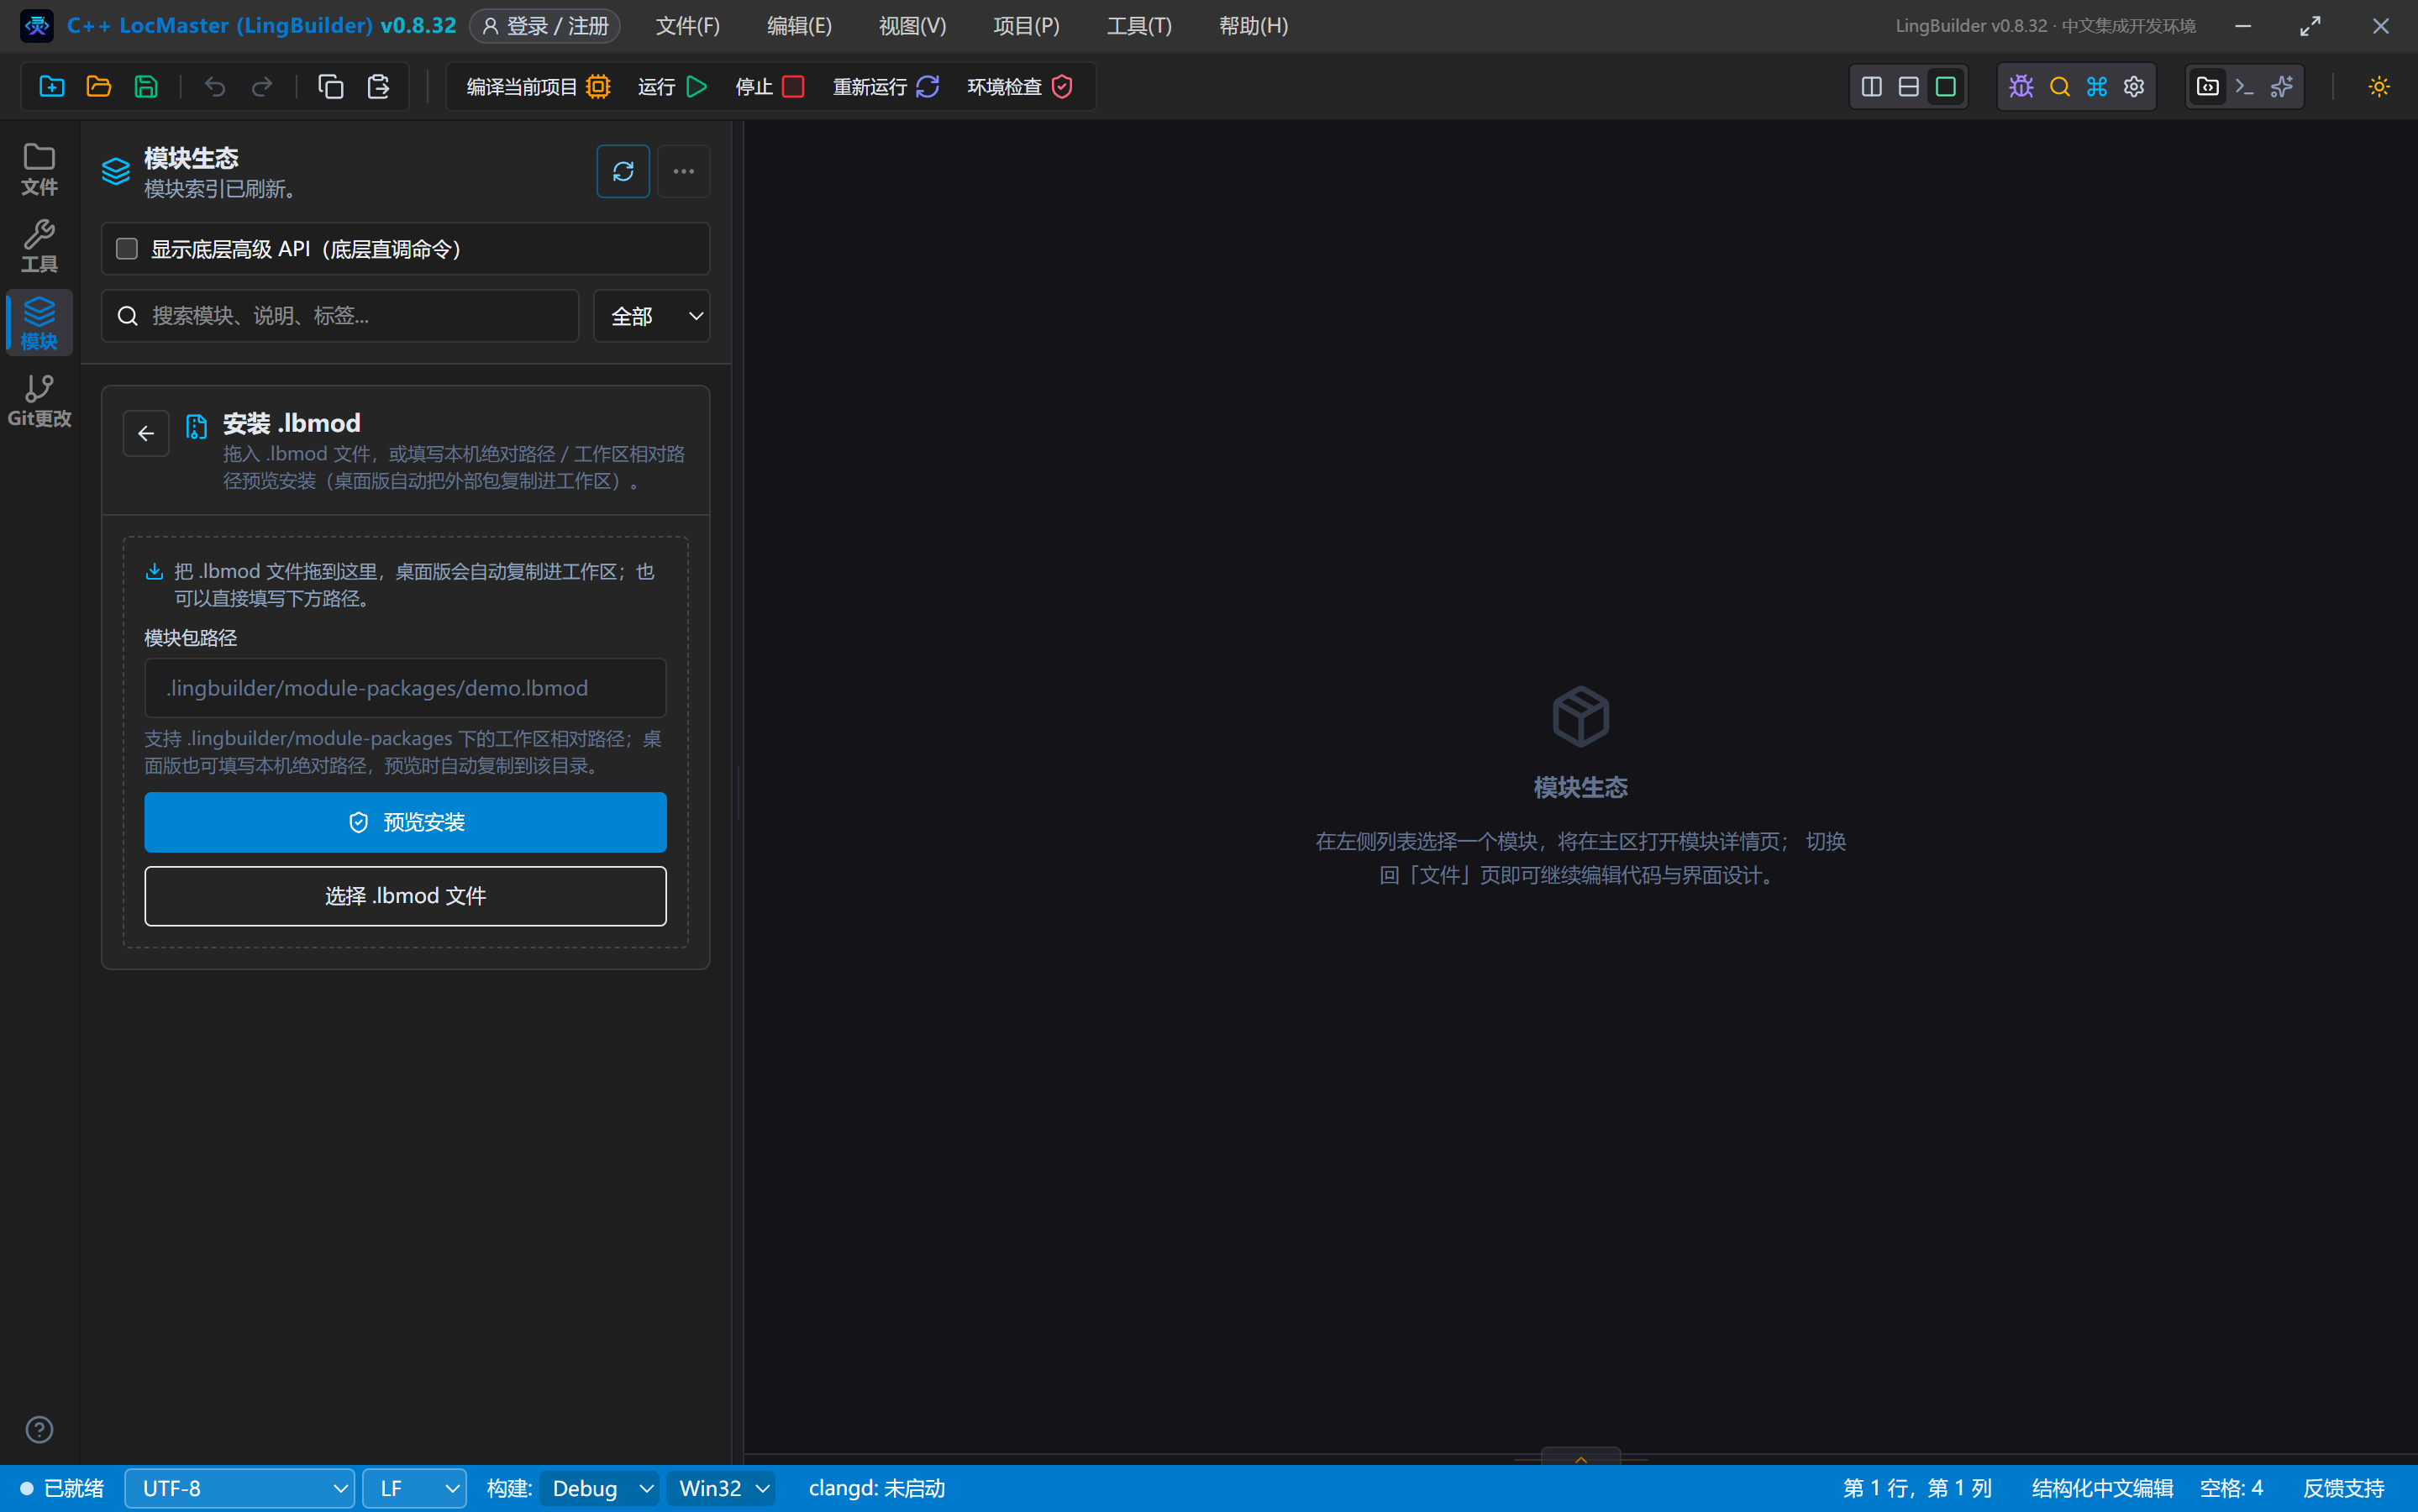
Task: Open the 全部 filter dropdown
Action: [x=652, y=316]
